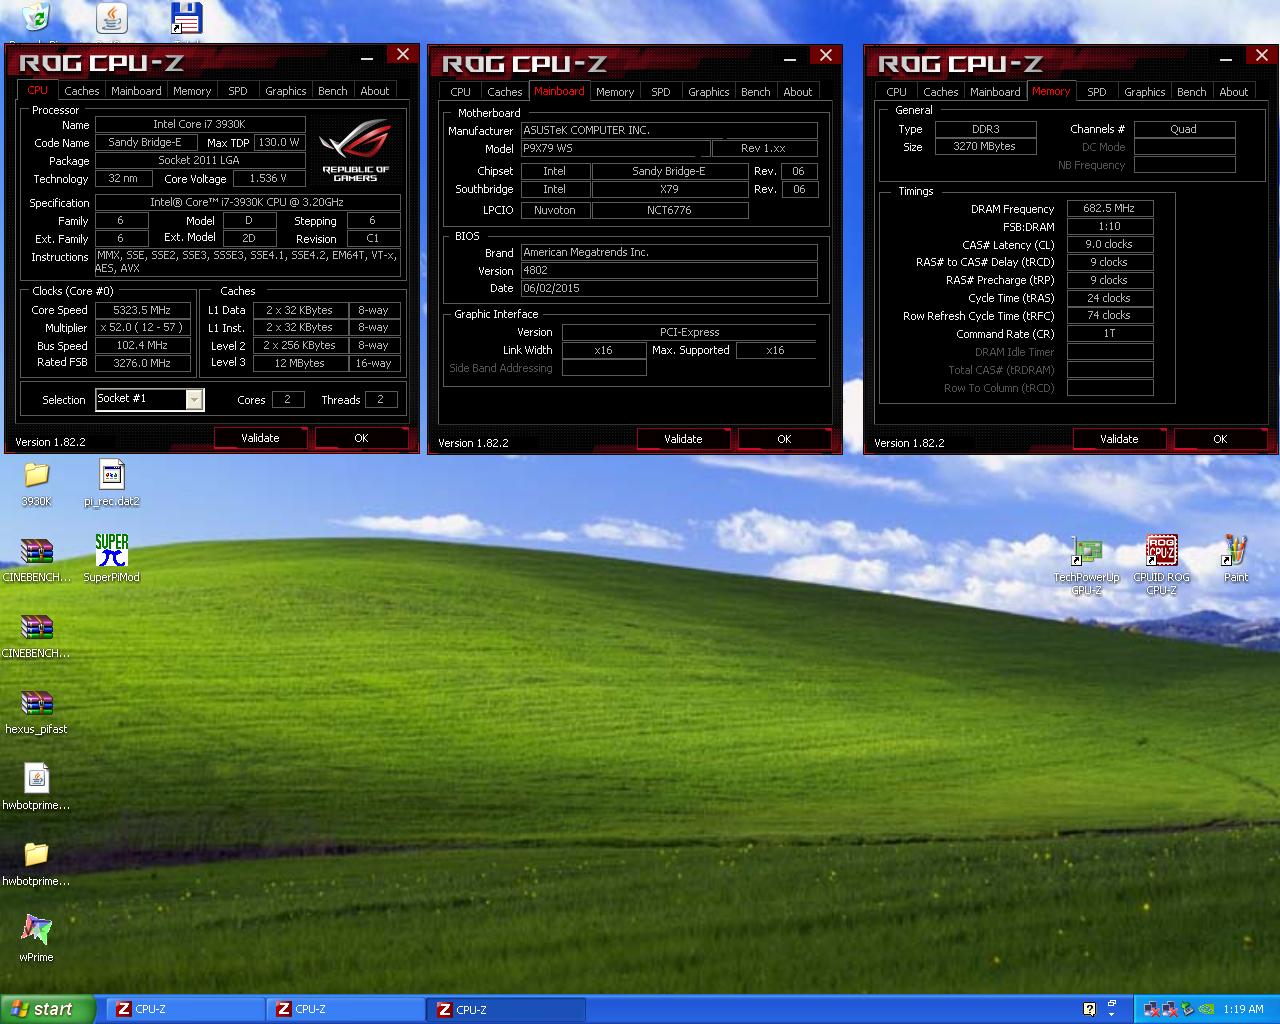Screen dimensions: 1280x1024
Task: Click the Rated FSB value 3276.0 MHz
Action: pos(142,363)
